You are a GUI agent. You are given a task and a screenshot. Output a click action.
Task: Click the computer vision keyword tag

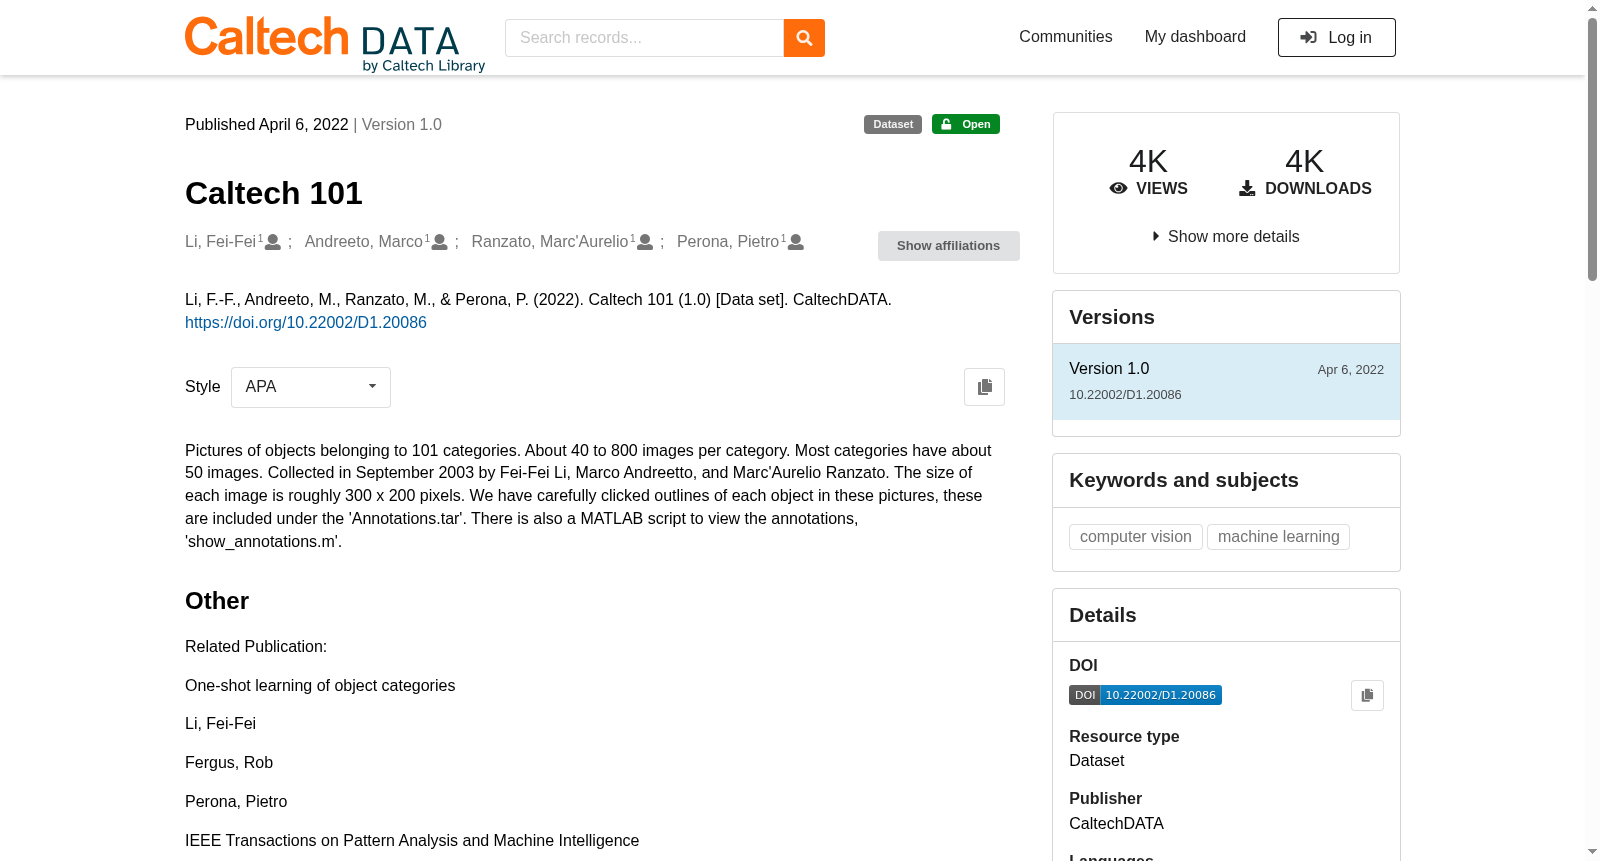coord(1136,537)
